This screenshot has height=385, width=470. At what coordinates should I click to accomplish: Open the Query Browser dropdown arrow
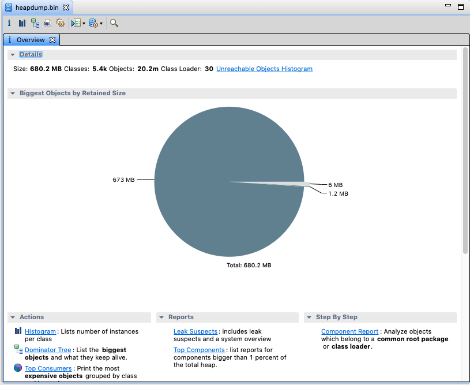tap(101, 23)
